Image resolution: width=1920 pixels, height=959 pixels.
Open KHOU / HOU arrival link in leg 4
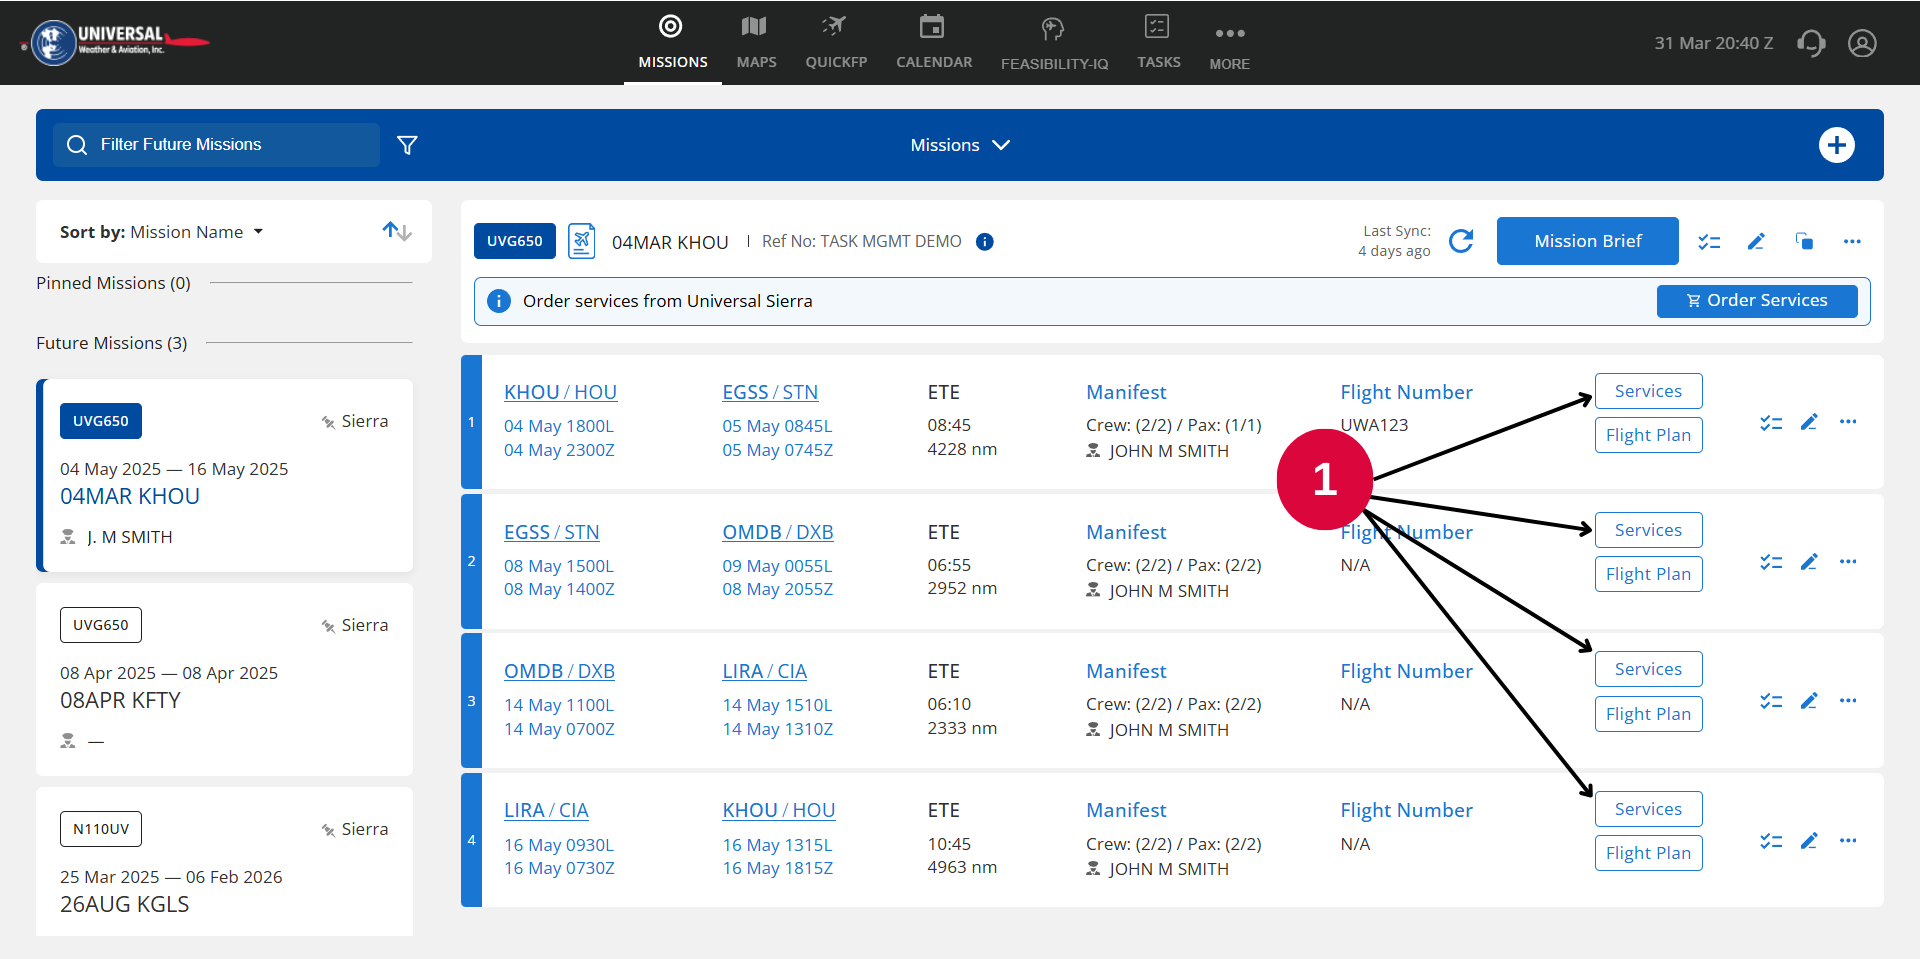(779, 810)
